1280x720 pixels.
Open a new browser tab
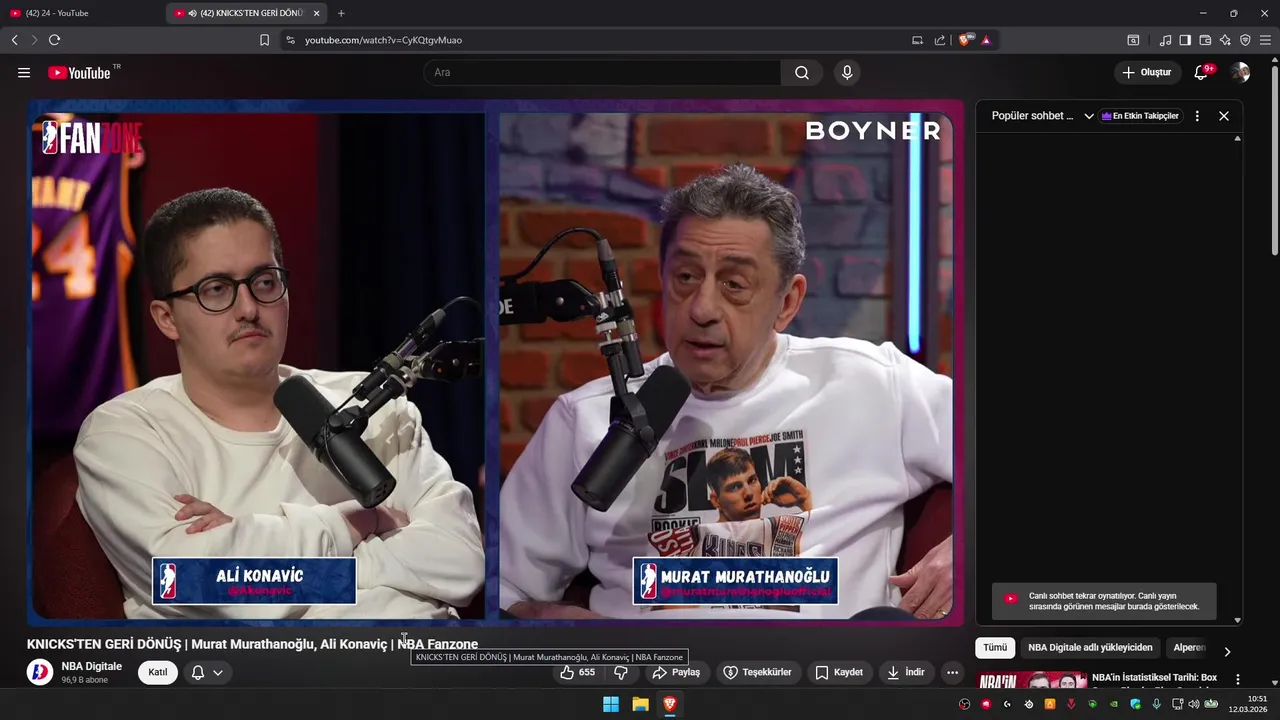[341, 13]
